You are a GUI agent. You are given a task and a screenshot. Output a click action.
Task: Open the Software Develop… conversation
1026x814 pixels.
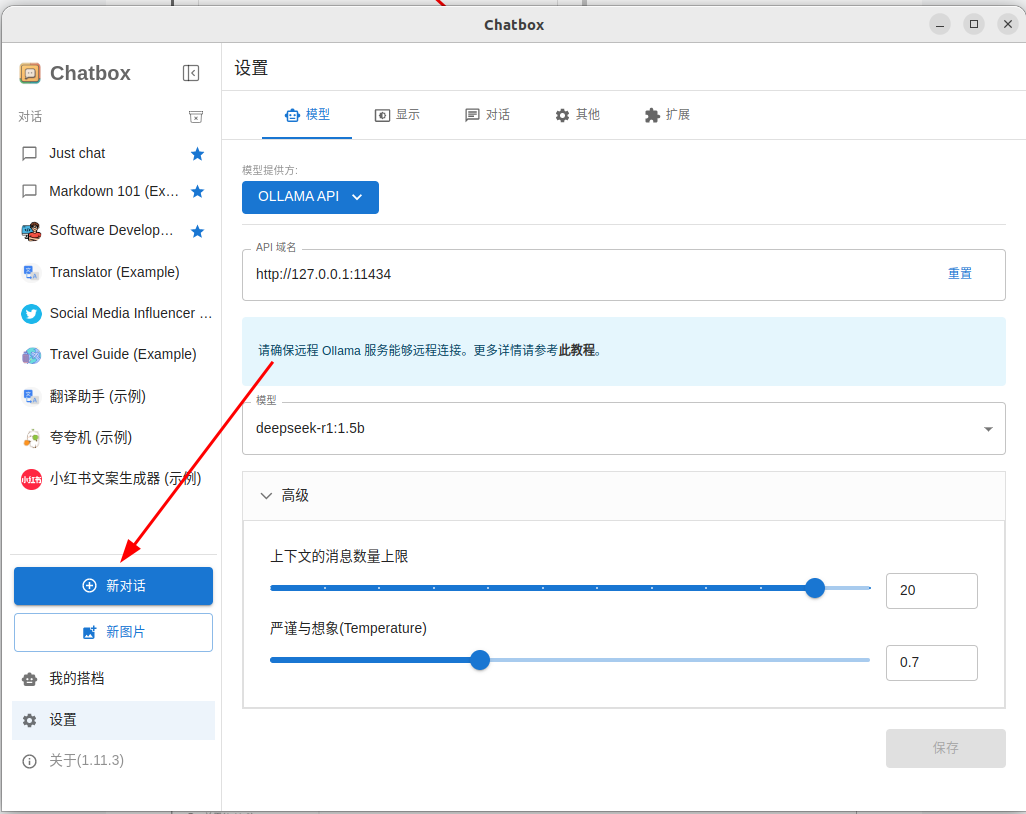click(x=113, y=231)
